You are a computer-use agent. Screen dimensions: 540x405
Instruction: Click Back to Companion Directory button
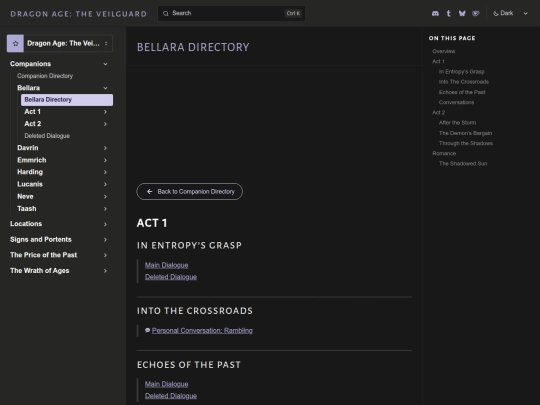[x=189, y=191]
